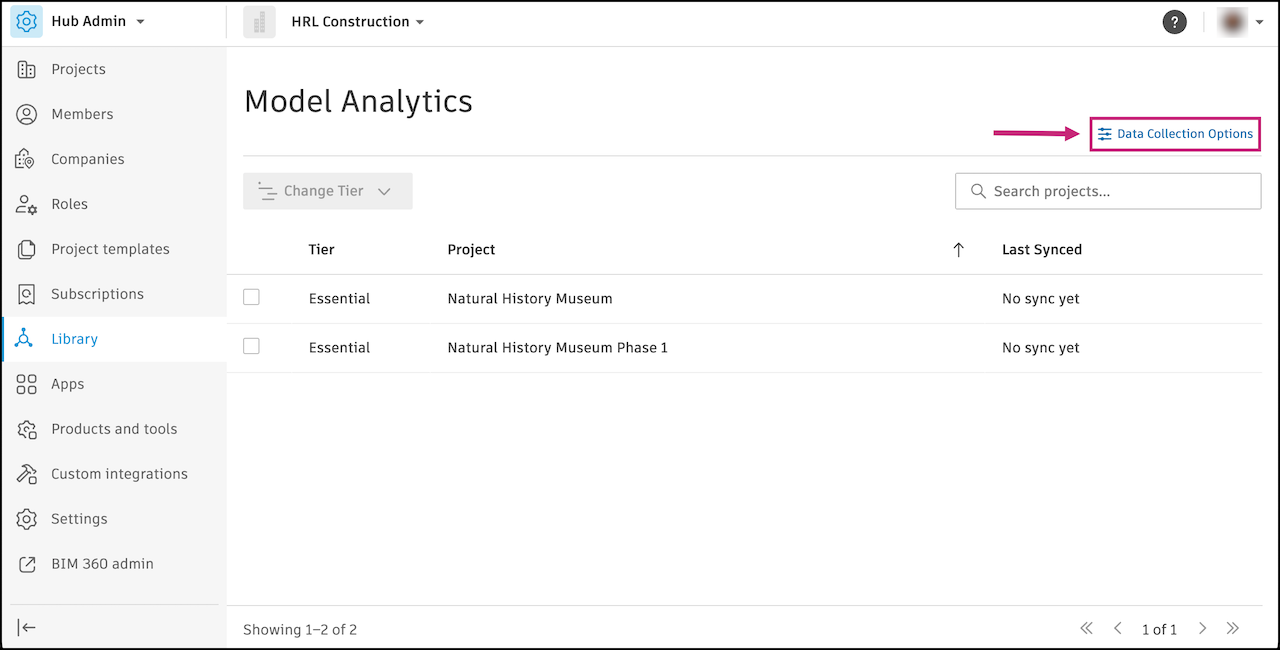Open Custom integrations

[119, 474]
